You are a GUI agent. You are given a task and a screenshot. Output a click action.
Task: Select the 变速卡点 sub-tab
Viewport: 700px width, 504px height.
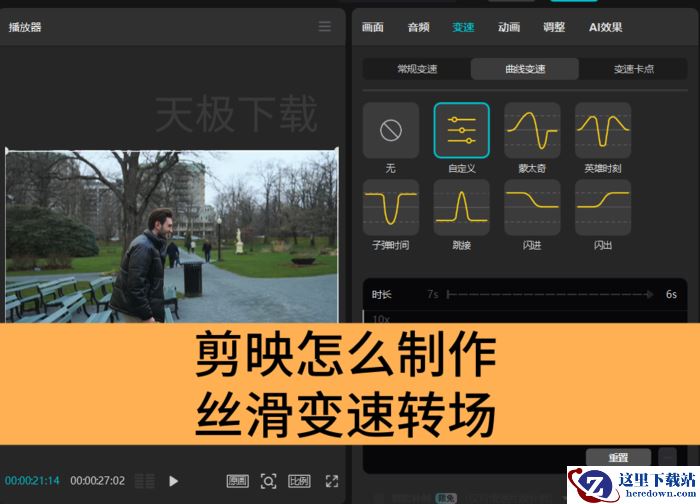tap(633, 69)
